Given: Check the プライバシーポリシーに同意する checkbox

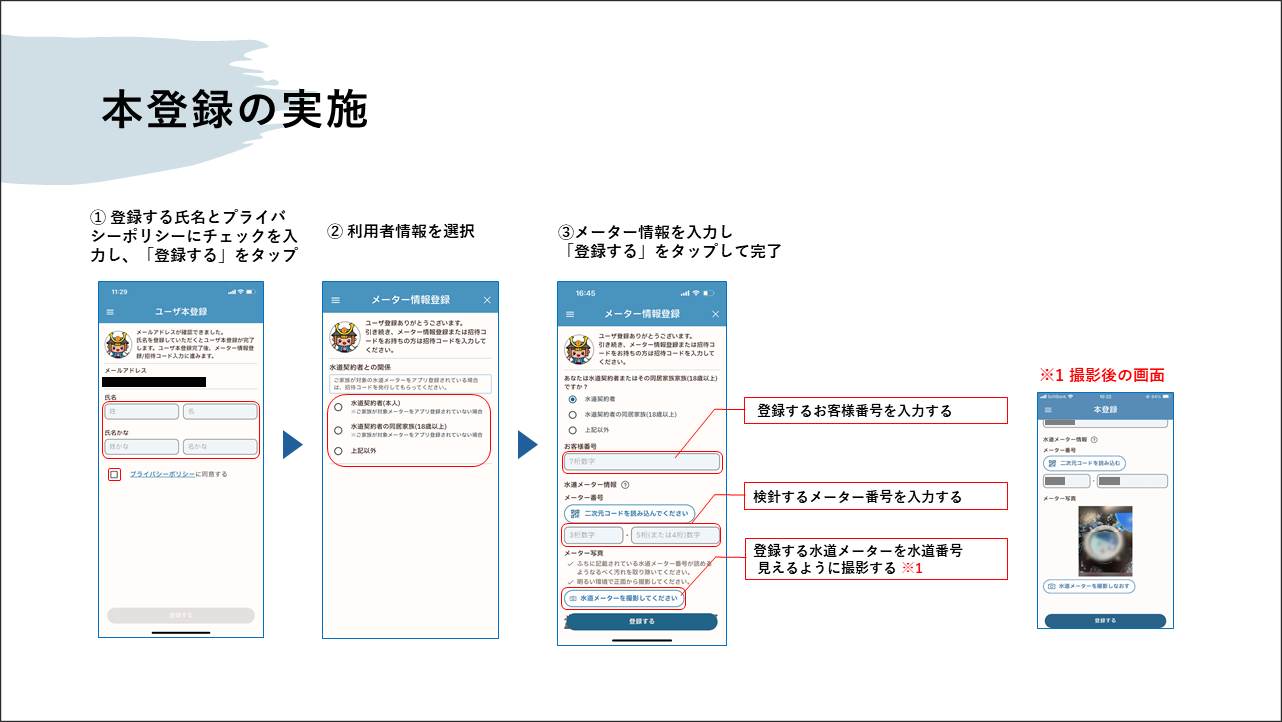Looking at the screenshot, I should (x=115, y=475).
